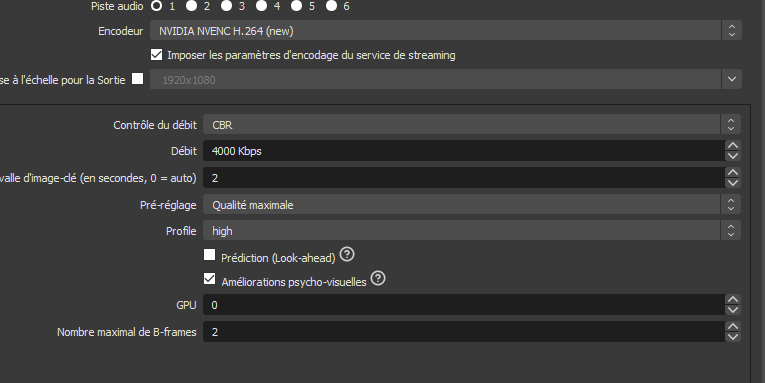Image resolution: width=765 pixels, height=383 pixels.
Task: Show help for Améliorations psycho-visuelles
Action: click(378, 278)
